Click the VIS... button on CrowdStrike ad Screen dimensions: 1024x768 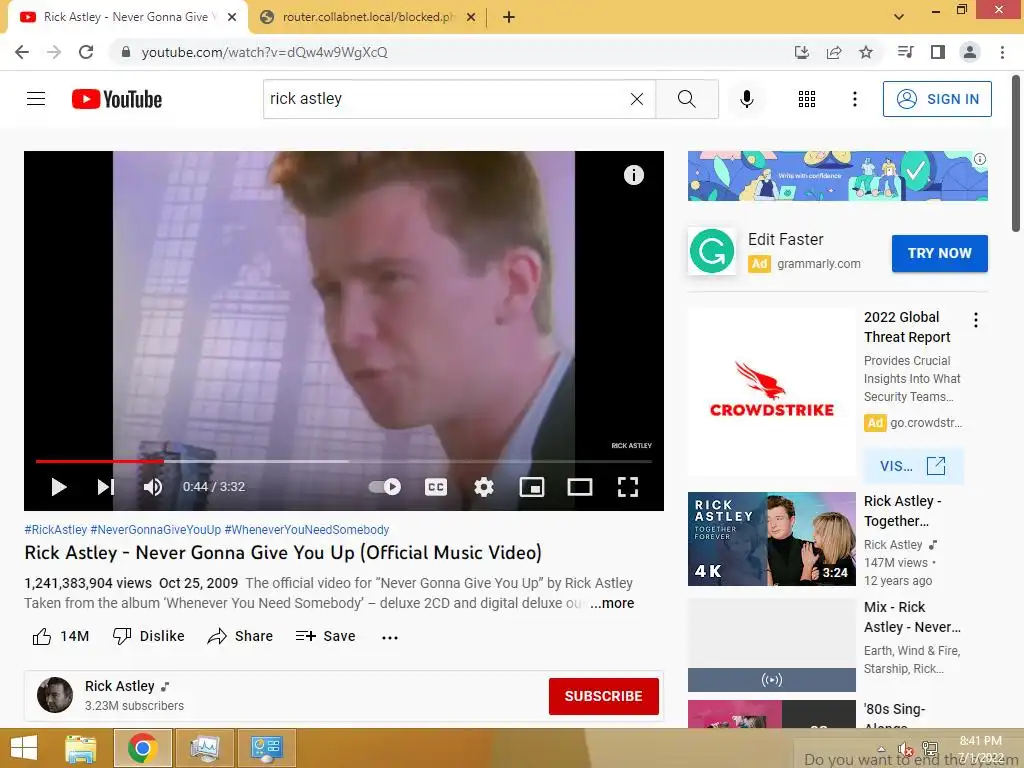(913, 466)
